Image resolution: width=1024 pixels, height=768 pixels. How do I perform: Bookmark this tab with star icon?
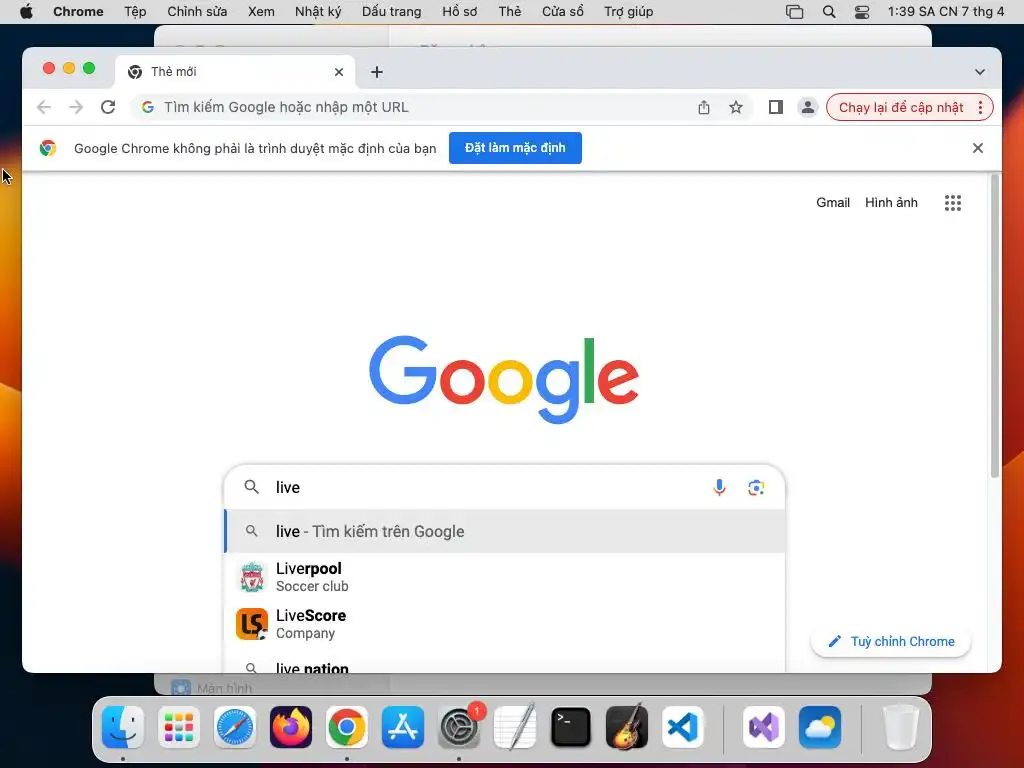click(736, 107)
